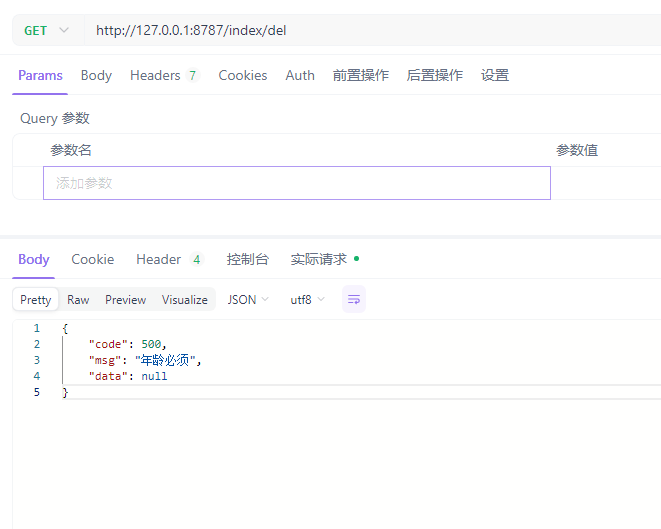Open the GET method dropdown
This screenshot has height=529, width=661.
pyautogui.click(x=46, y=30)
